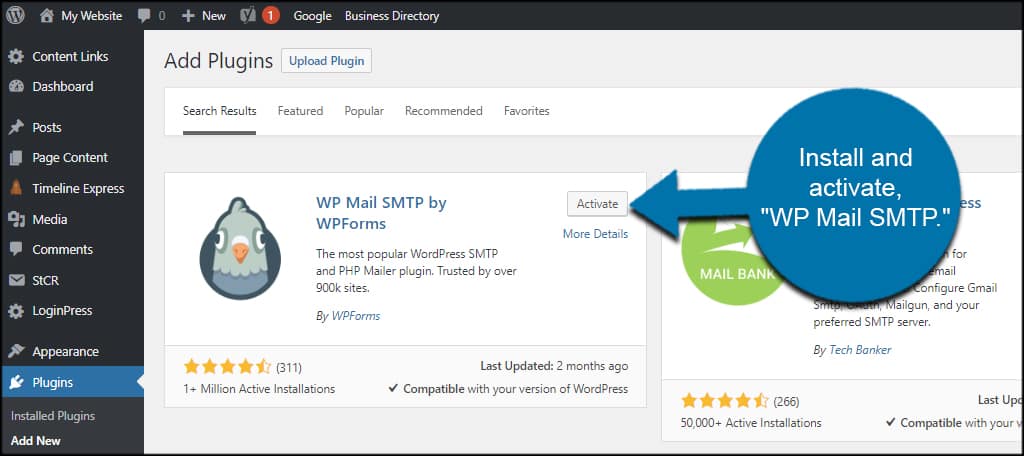Image resolution: width=1024 pixels, height=456 pixels.
Task: Click the StCR envelope icon
Action: (16, 280)
